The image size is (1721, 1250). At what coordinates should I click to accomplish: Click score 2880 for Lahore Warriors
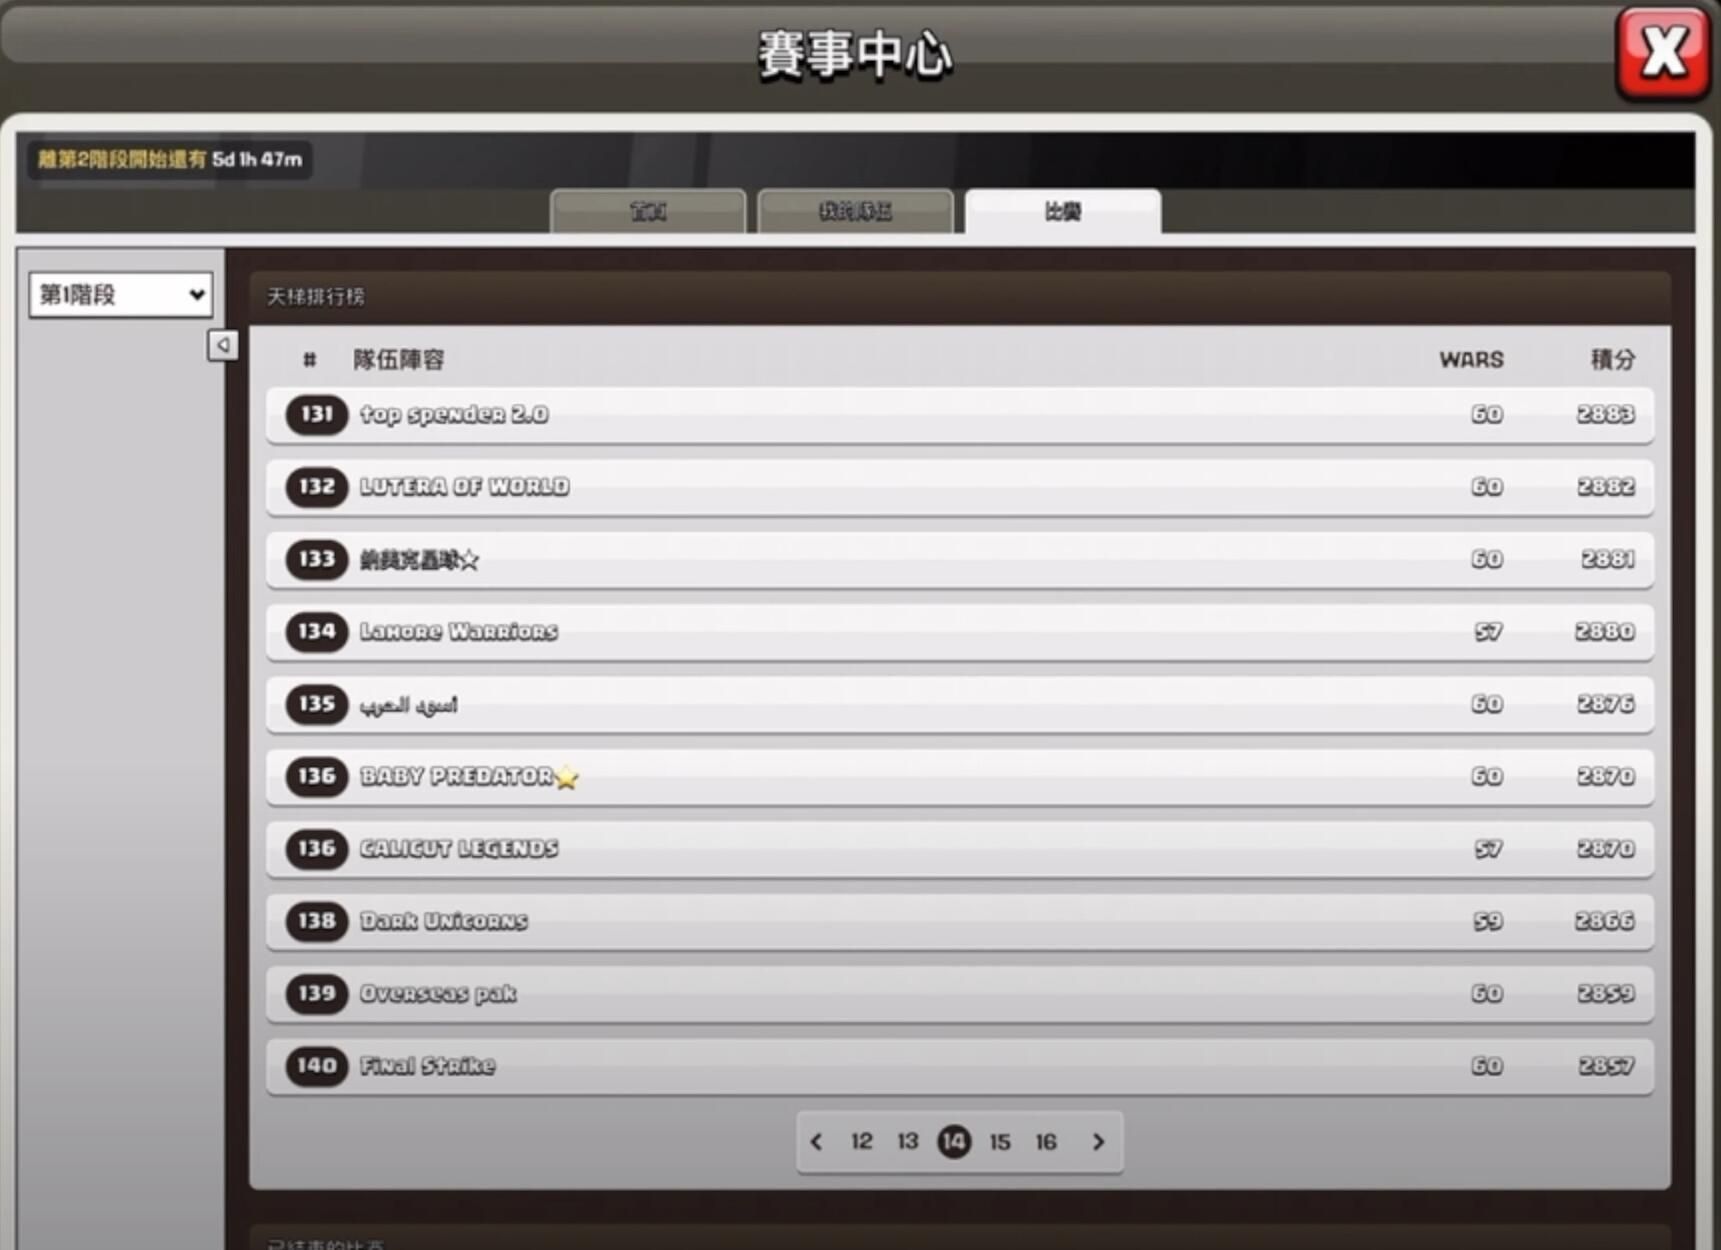tap(1605, 631)
